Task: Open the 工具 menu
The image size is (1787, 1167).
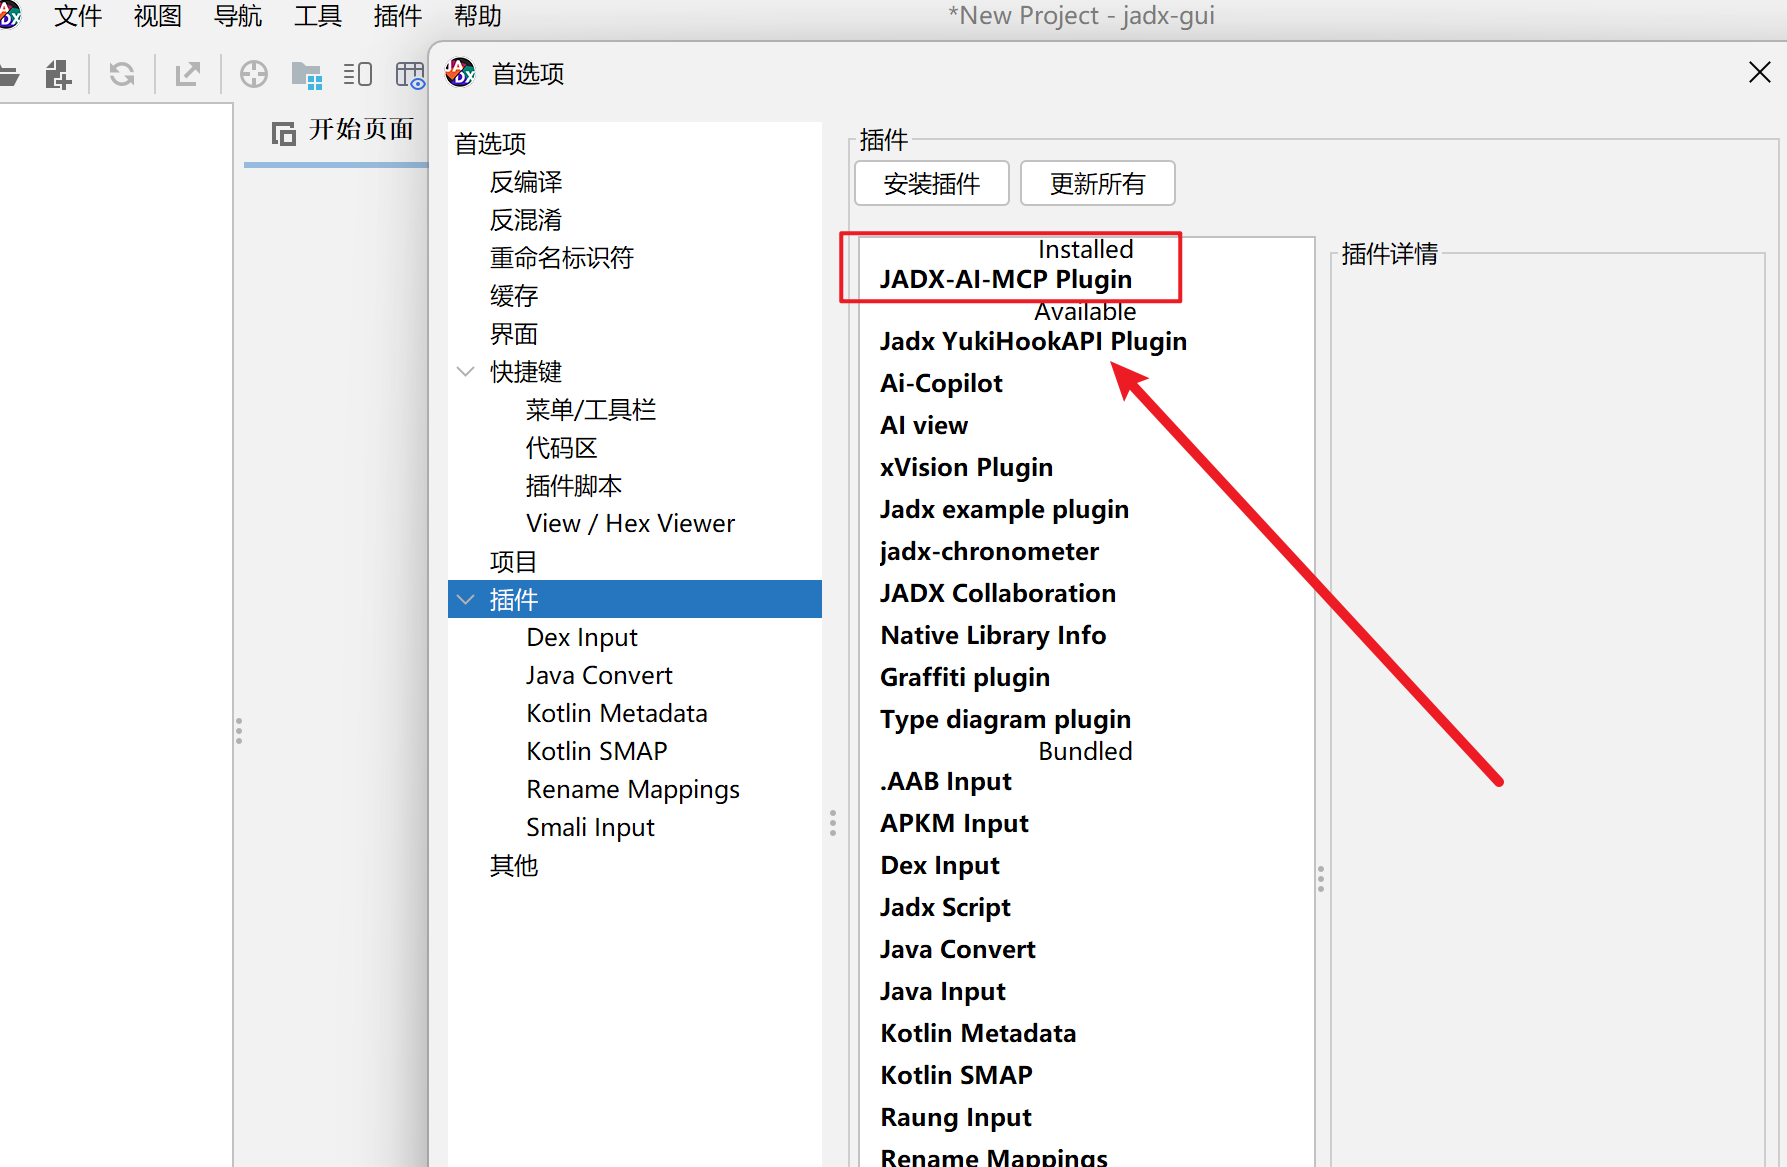Action: 317,16
